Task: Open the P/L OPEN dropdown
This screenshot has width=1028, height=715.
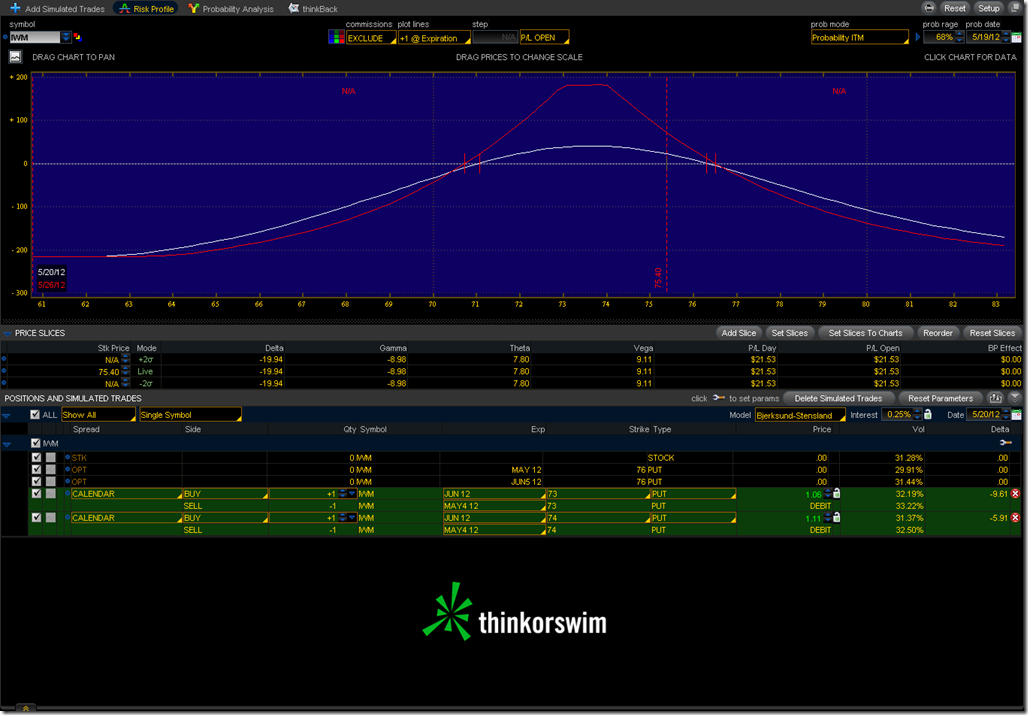Action: (544, 37)
